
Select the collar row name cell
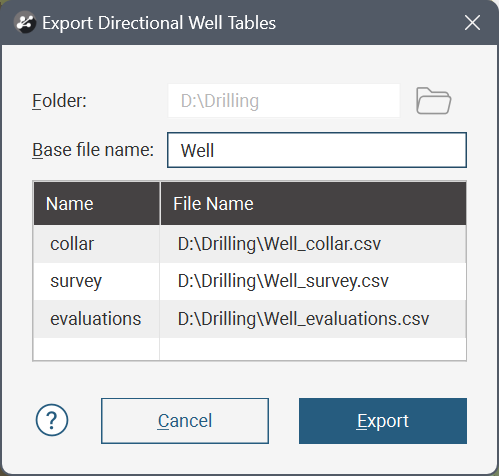[97, 244]
